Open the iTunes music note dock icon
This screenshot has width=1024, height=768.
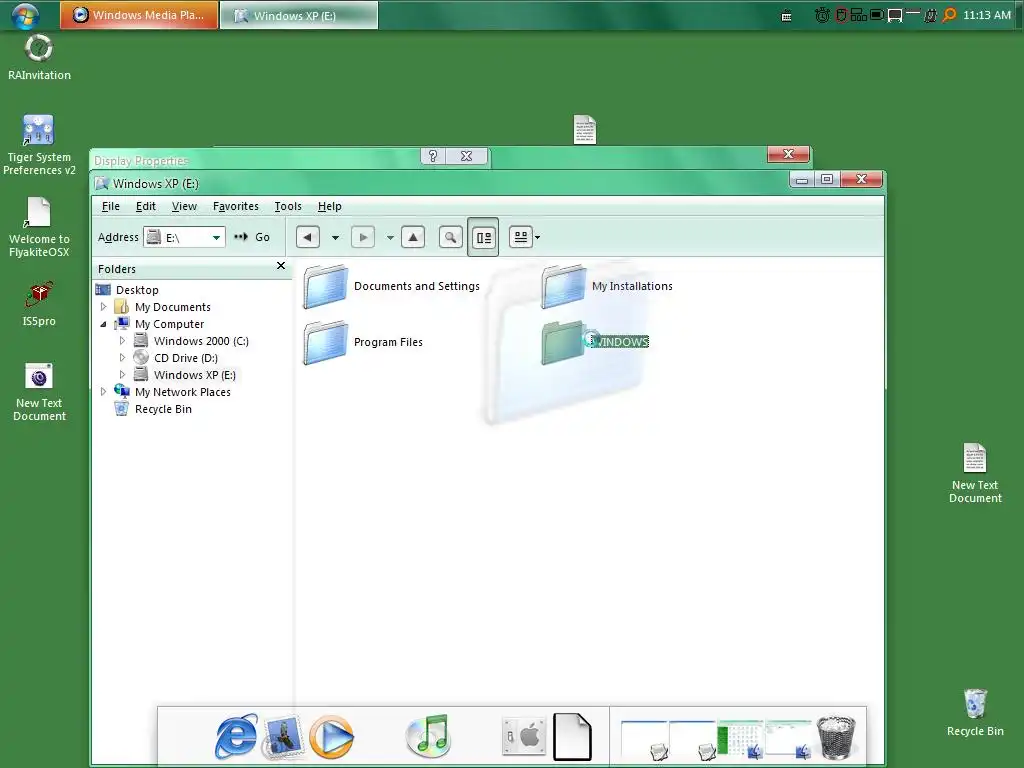(x=428, y=737)
